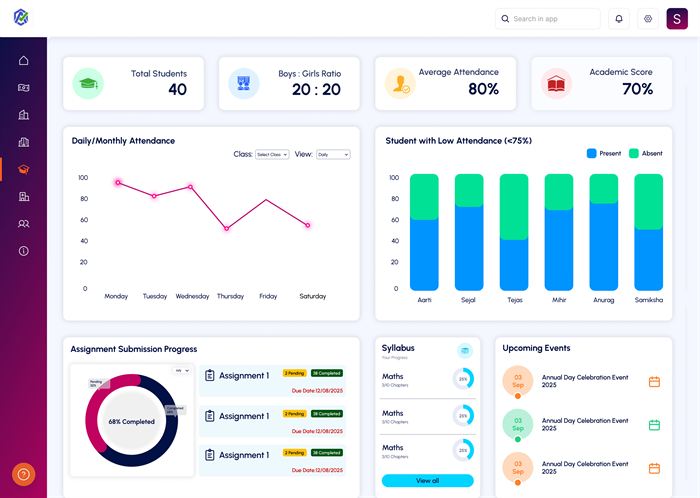Screen dimensions: 700x498
Task: Click the Syllabus header icon
Action: (x=464, y=351)
